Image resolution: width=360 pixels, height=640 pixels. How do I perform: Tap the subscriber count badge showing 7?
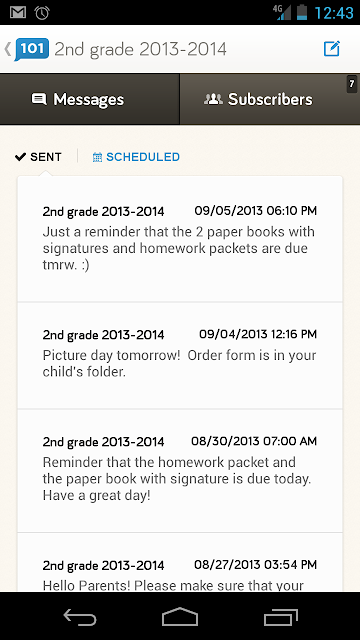(x=351, y=84)
